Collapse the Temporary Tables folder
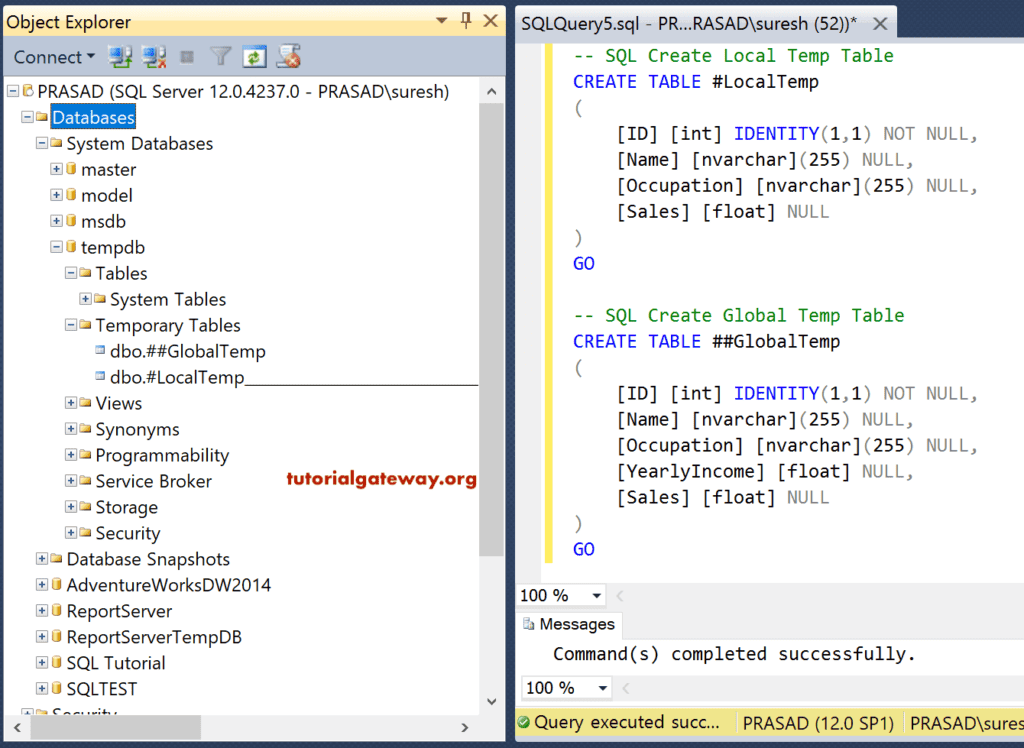This screenshot has height=748, width=1024. coord(71,325)
